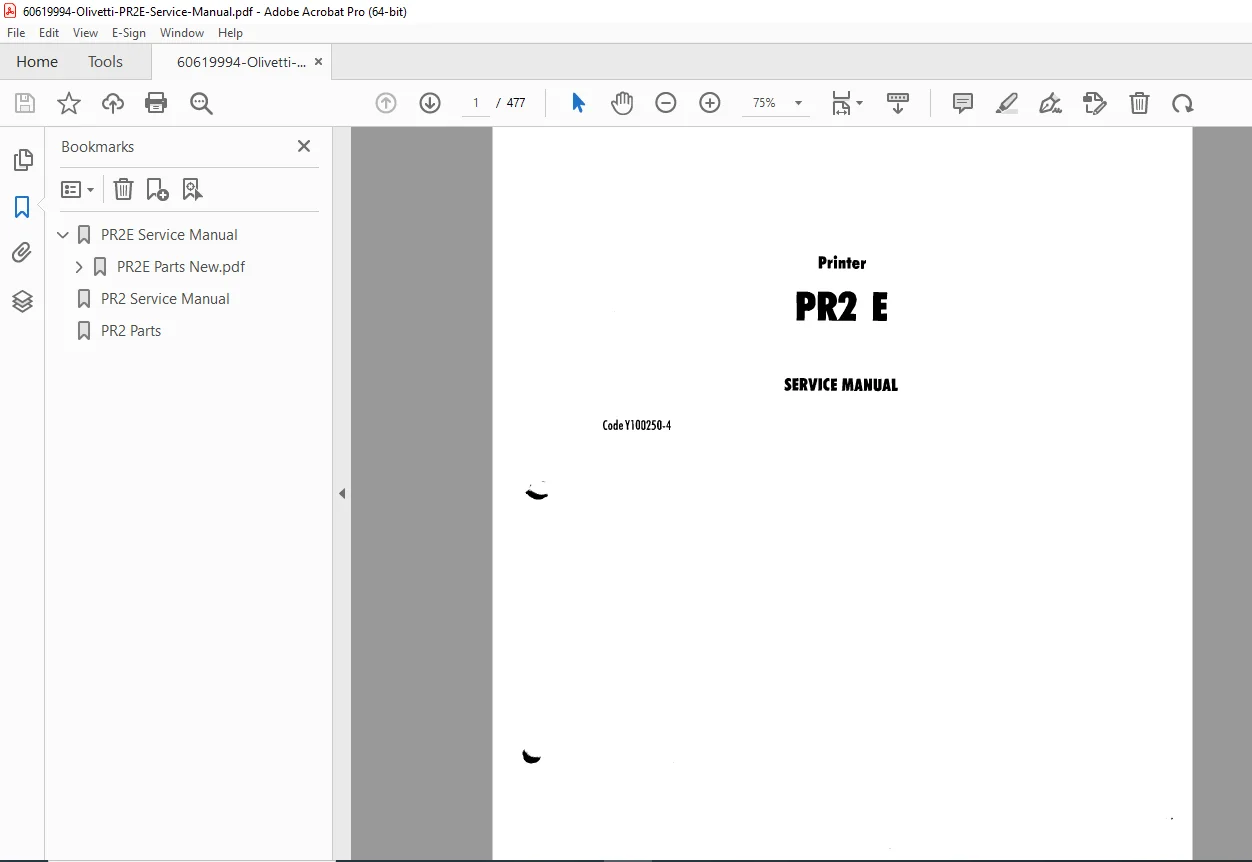Activate the Selection arrow tool
Image resolution: width=1252 pixels, height=862 pixels.
click(578, 103)
